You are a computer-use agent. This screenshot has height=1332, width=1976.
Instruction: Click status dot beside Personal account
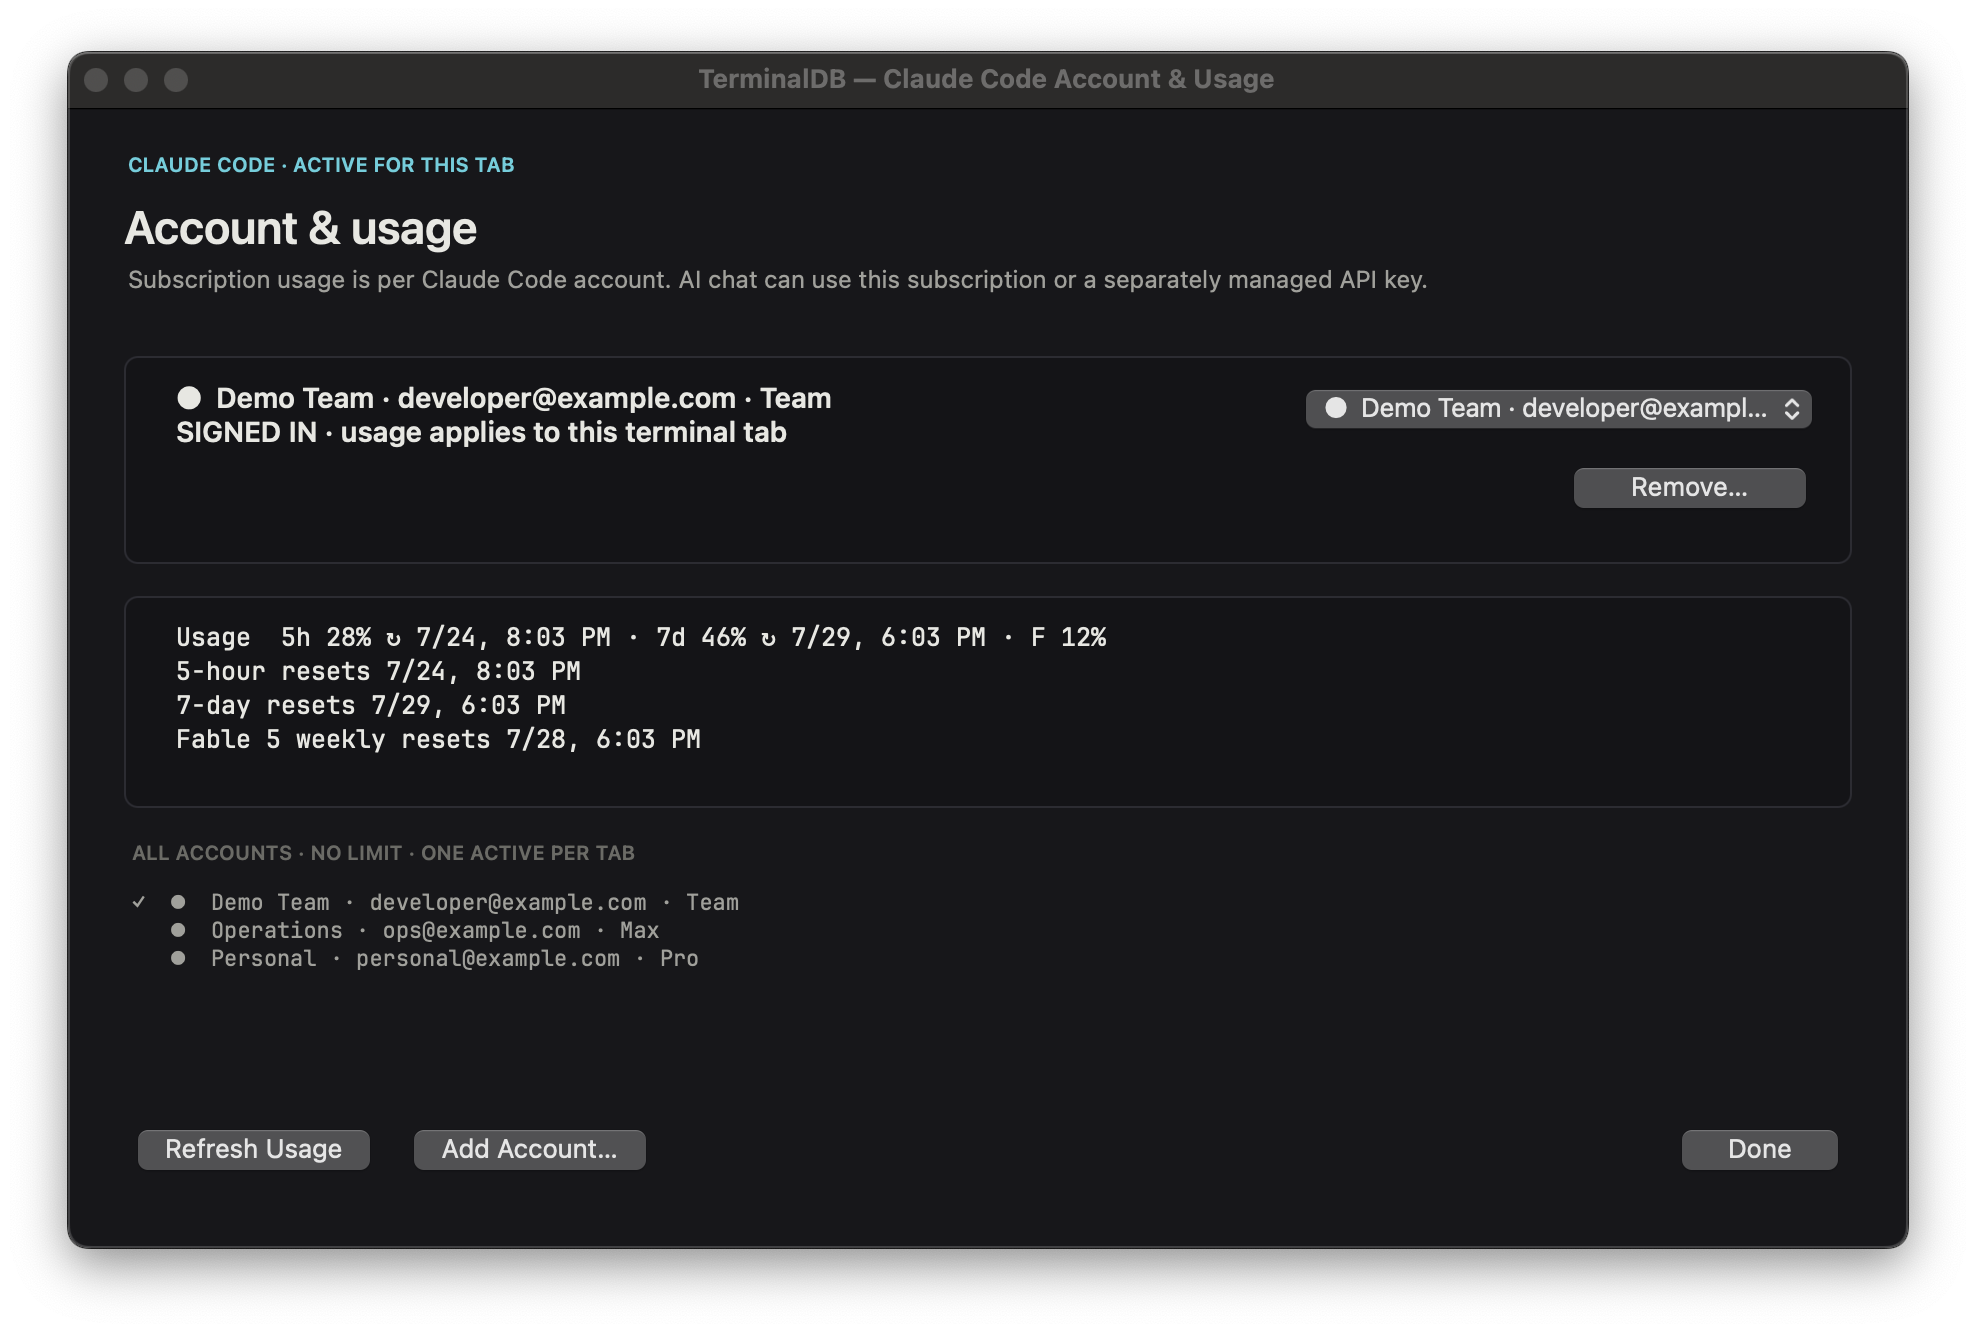178,958
